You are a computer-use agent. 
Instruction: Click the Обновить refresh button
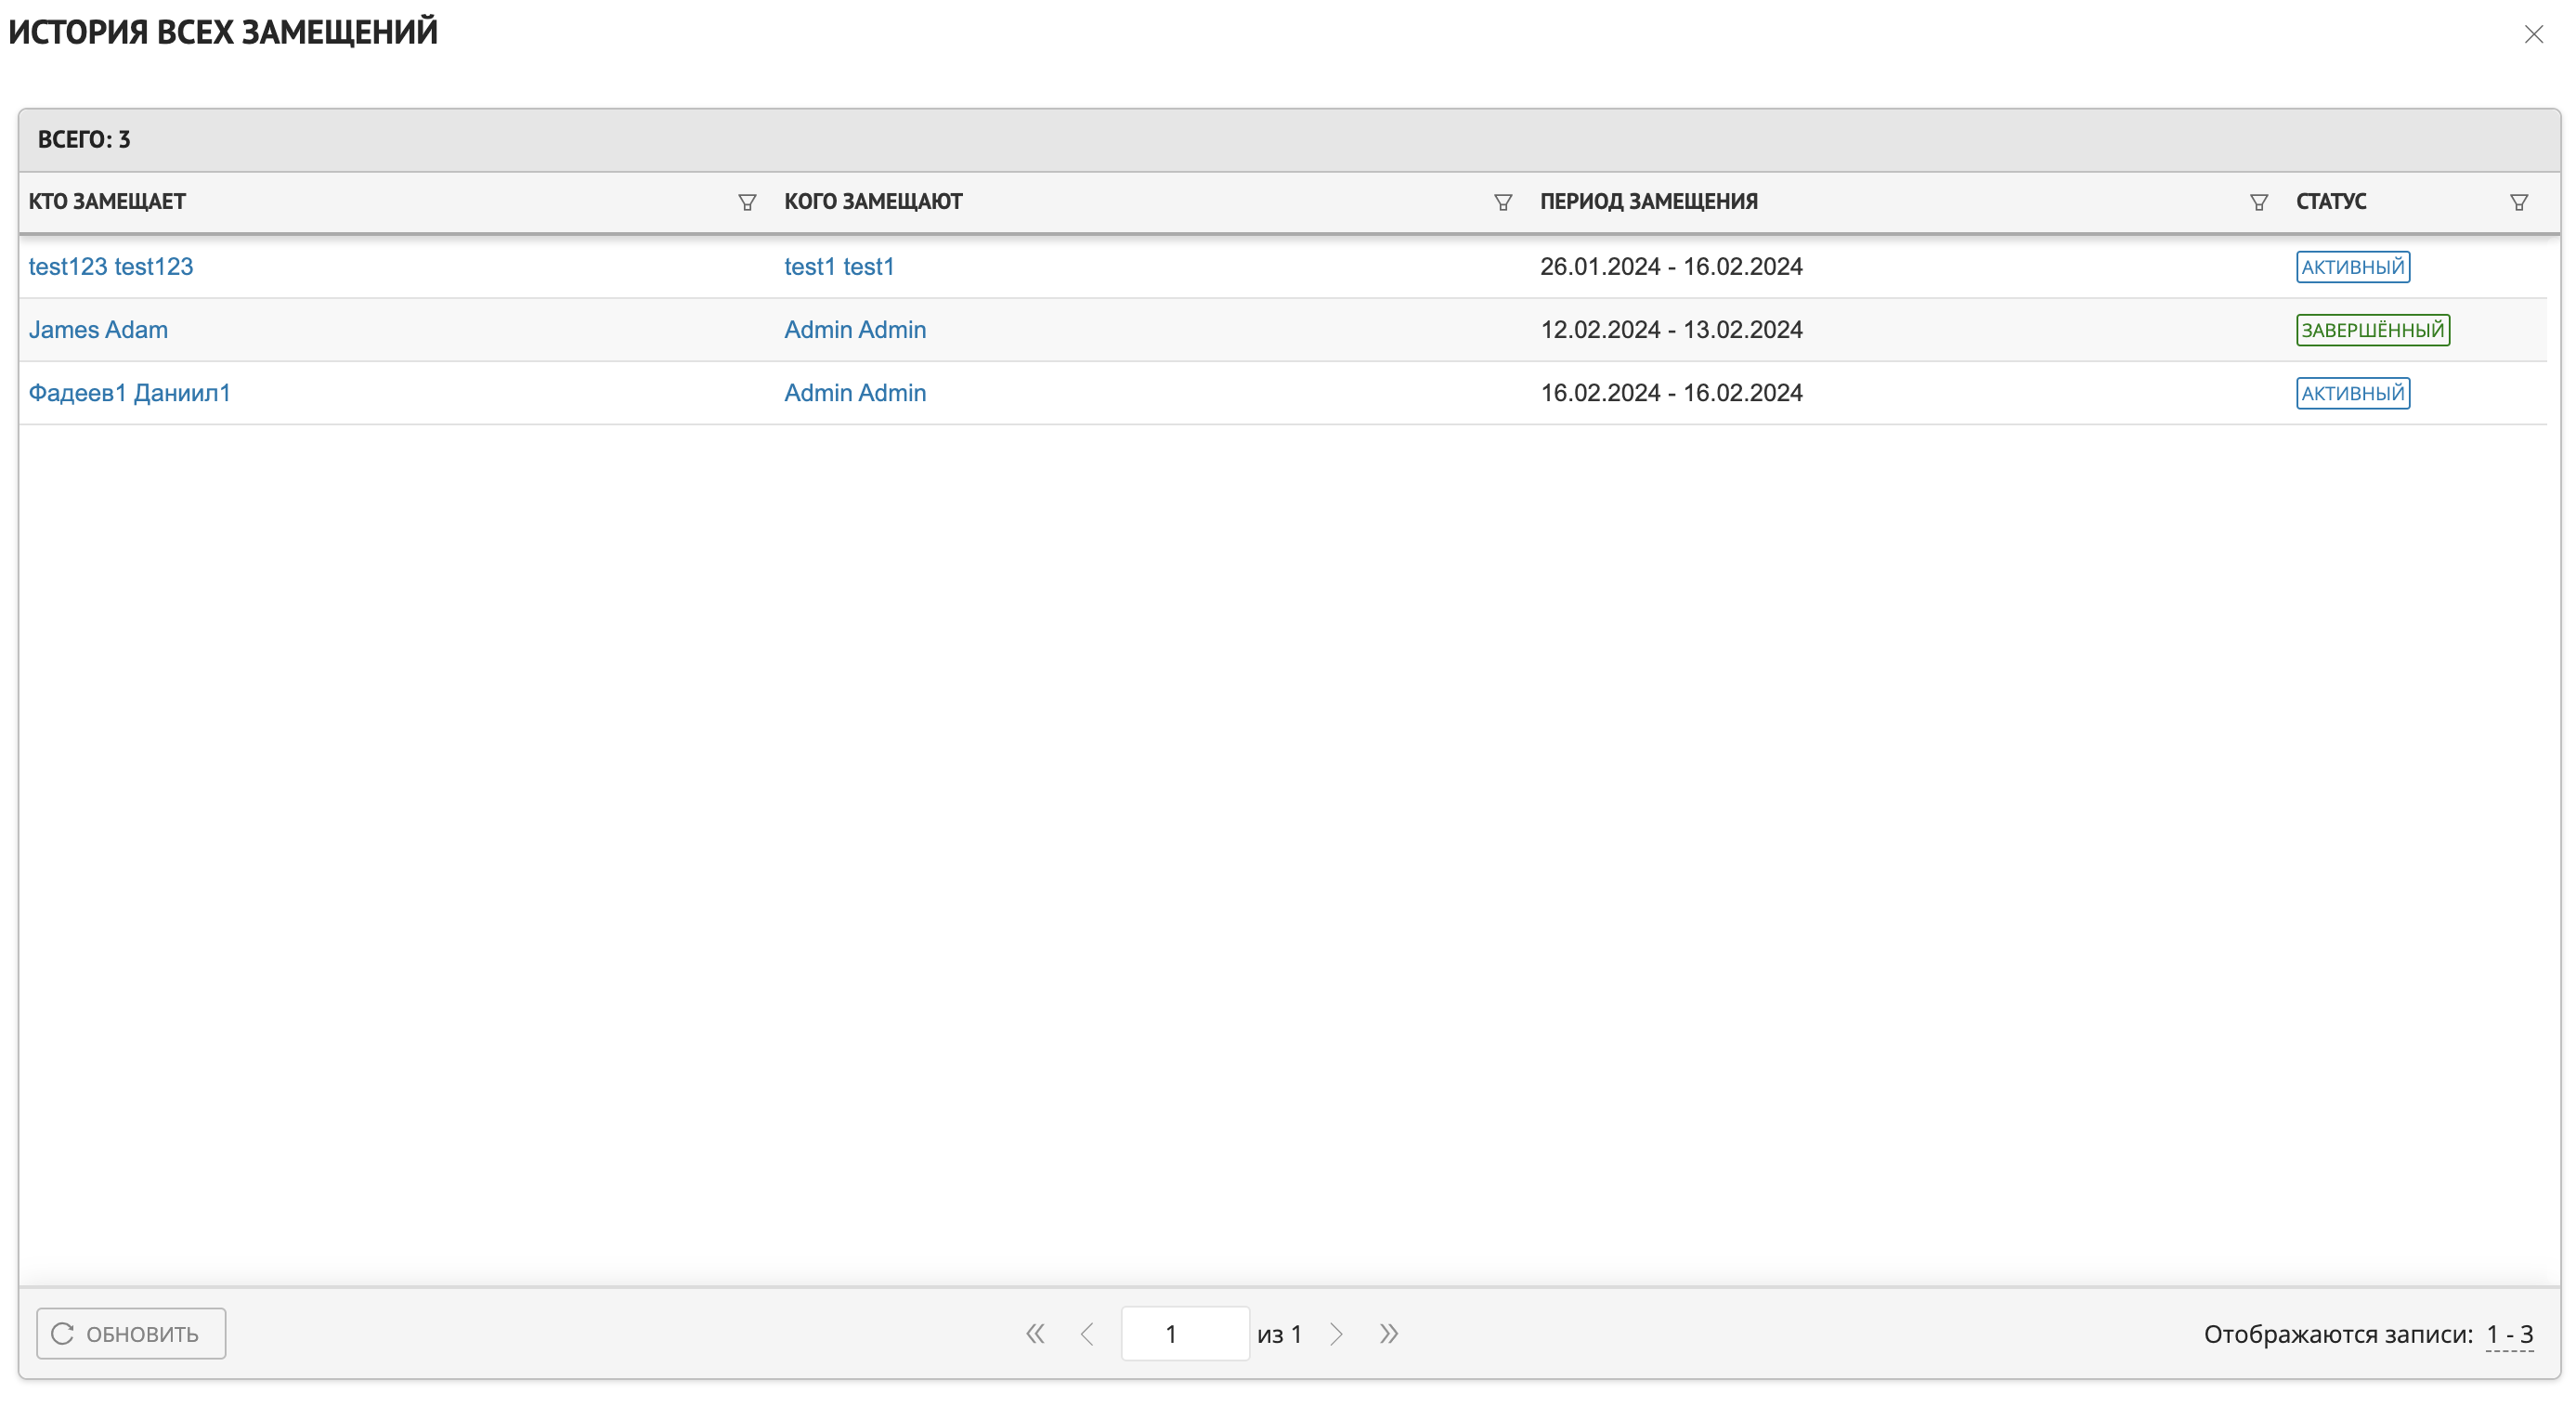click(x=131, y=1333)
